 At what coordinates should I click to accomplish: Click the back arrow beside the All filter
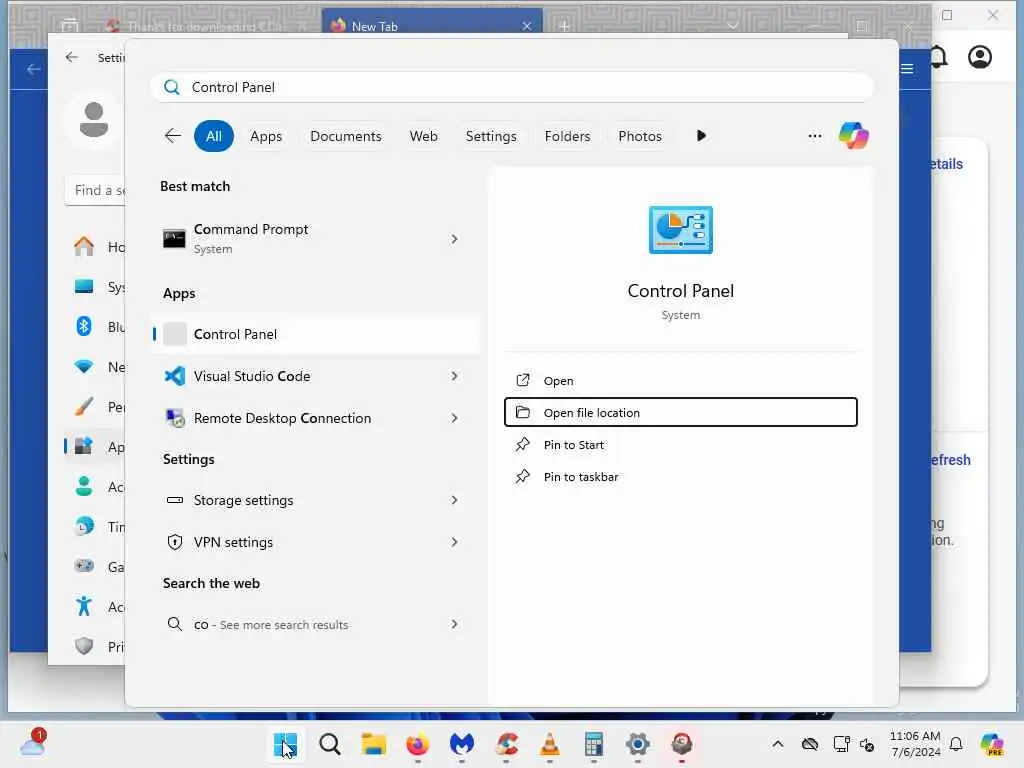pos(172,136)
